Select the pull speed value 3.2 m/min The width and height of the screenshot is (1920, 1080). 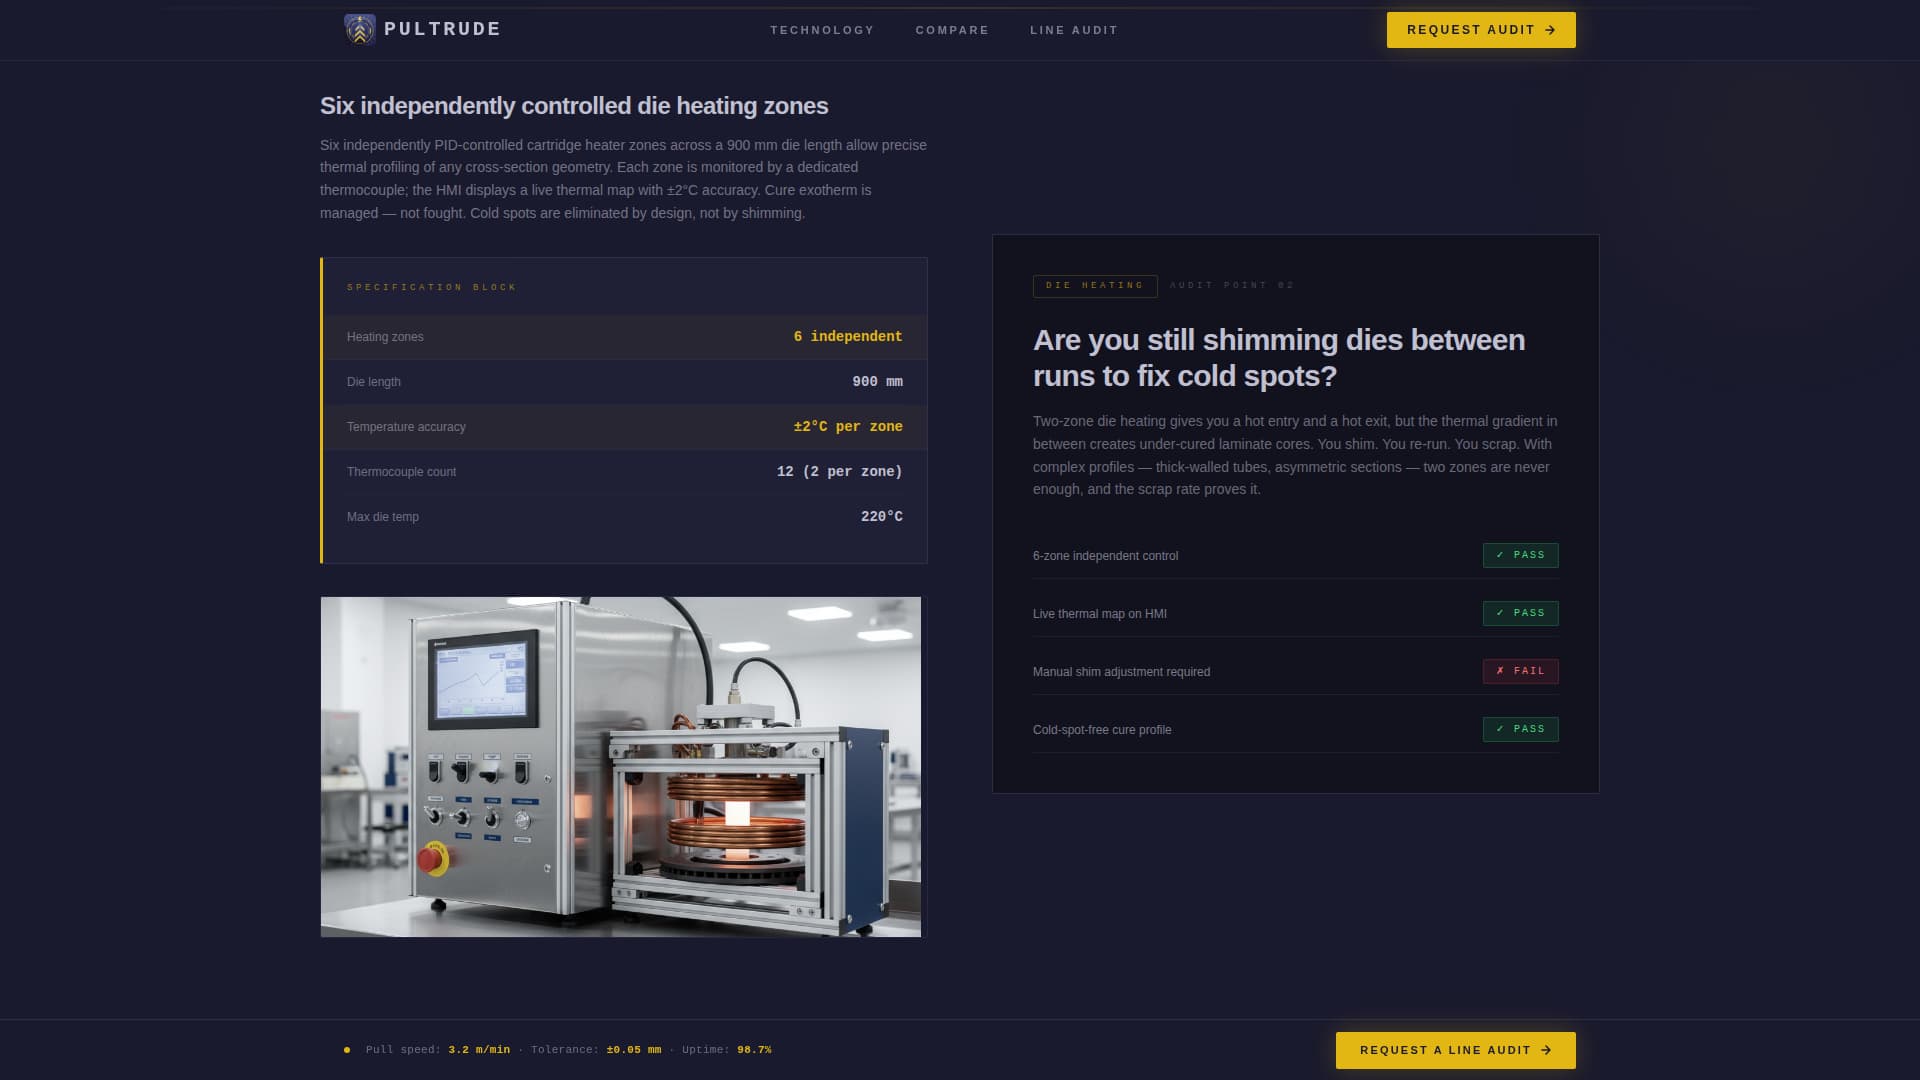[478, 1050]
